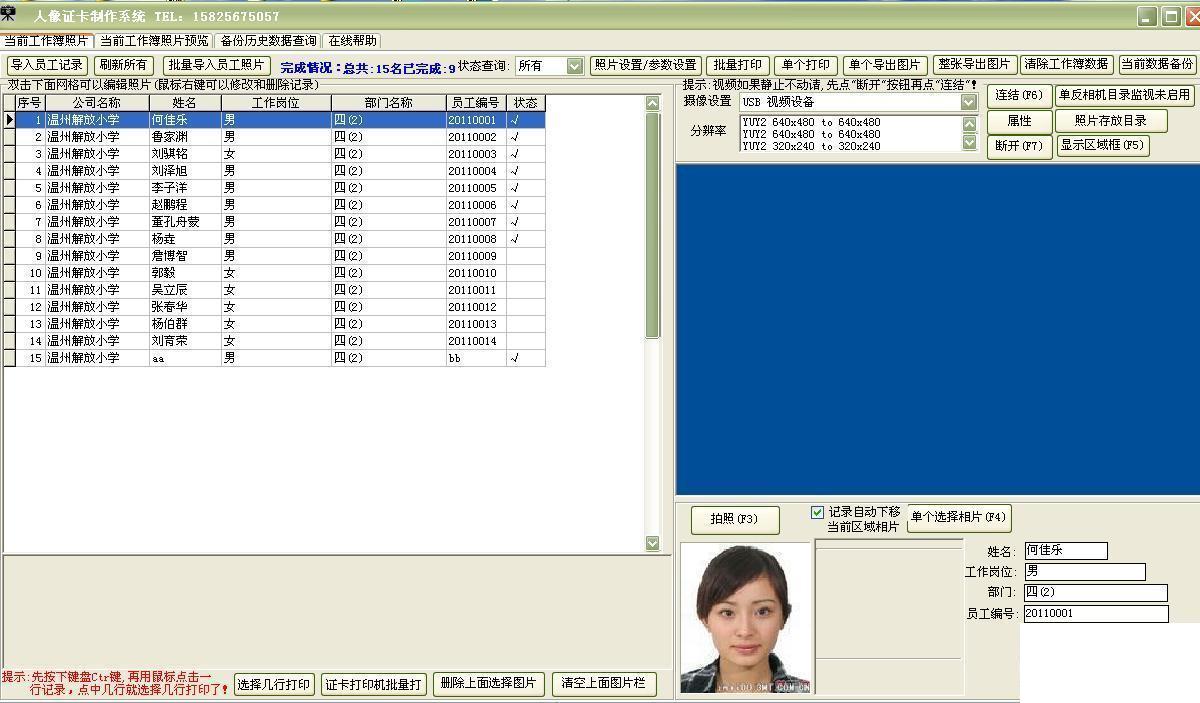This screenshot has width=1200, height=703.
Task: Open 照片存放目录 button
Action: point(1111,121)
